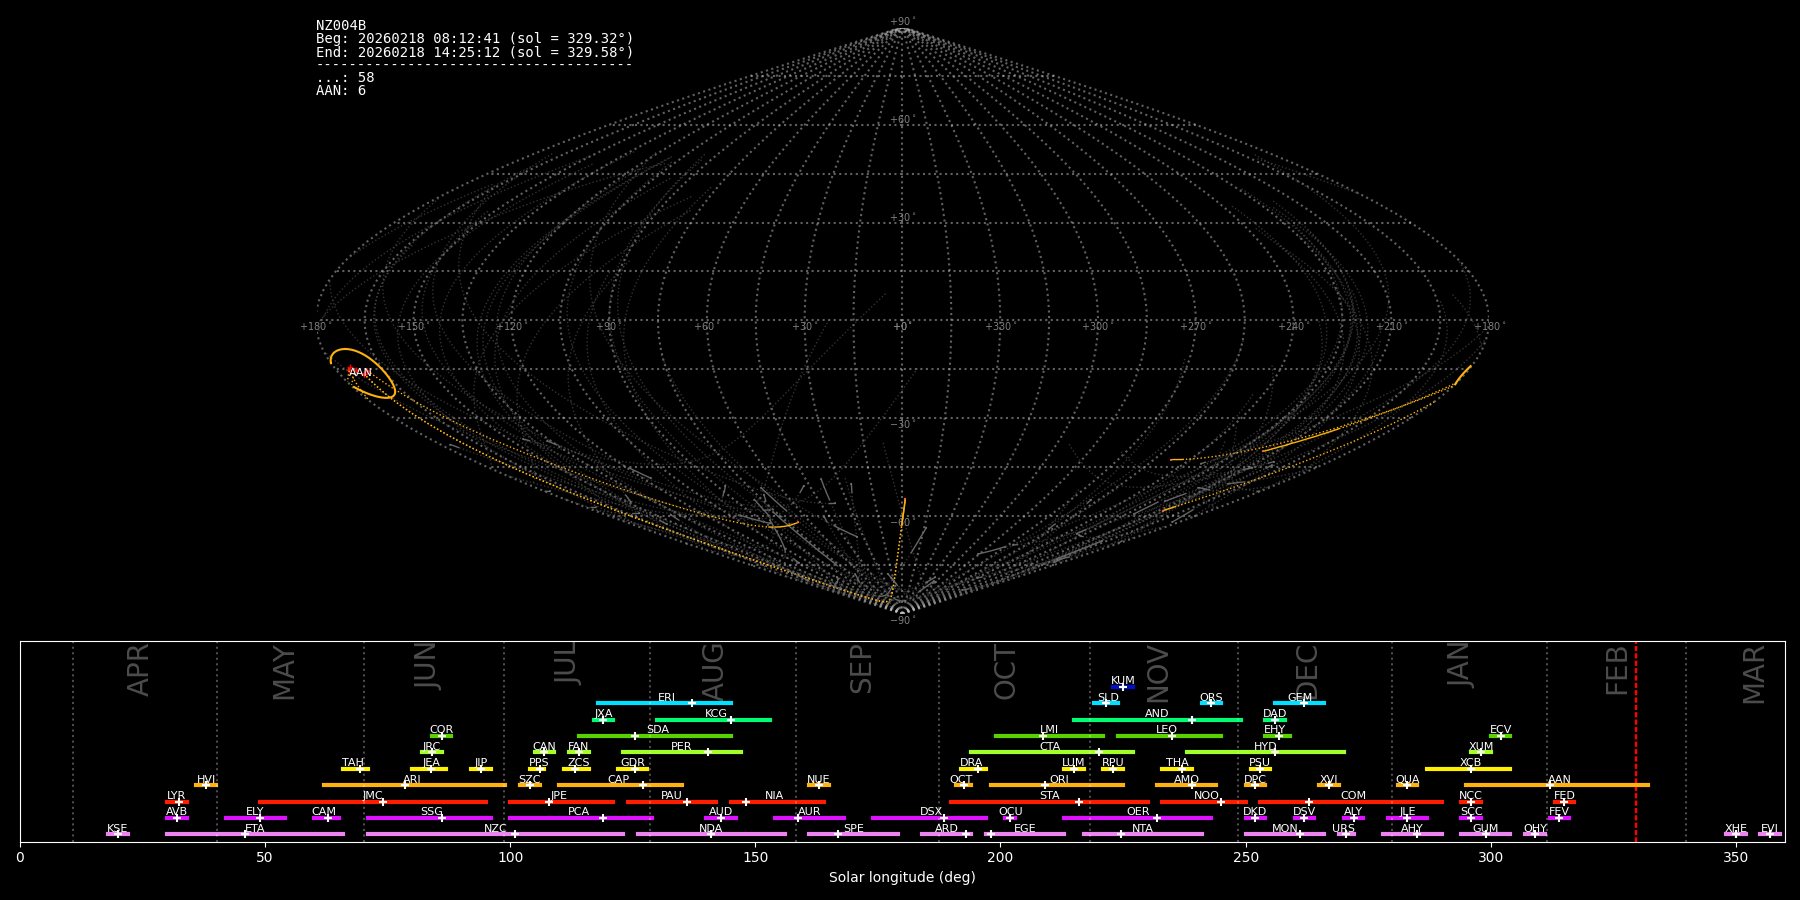
Task: Click the KUM shower label
Action: (x=1123, y=681)
